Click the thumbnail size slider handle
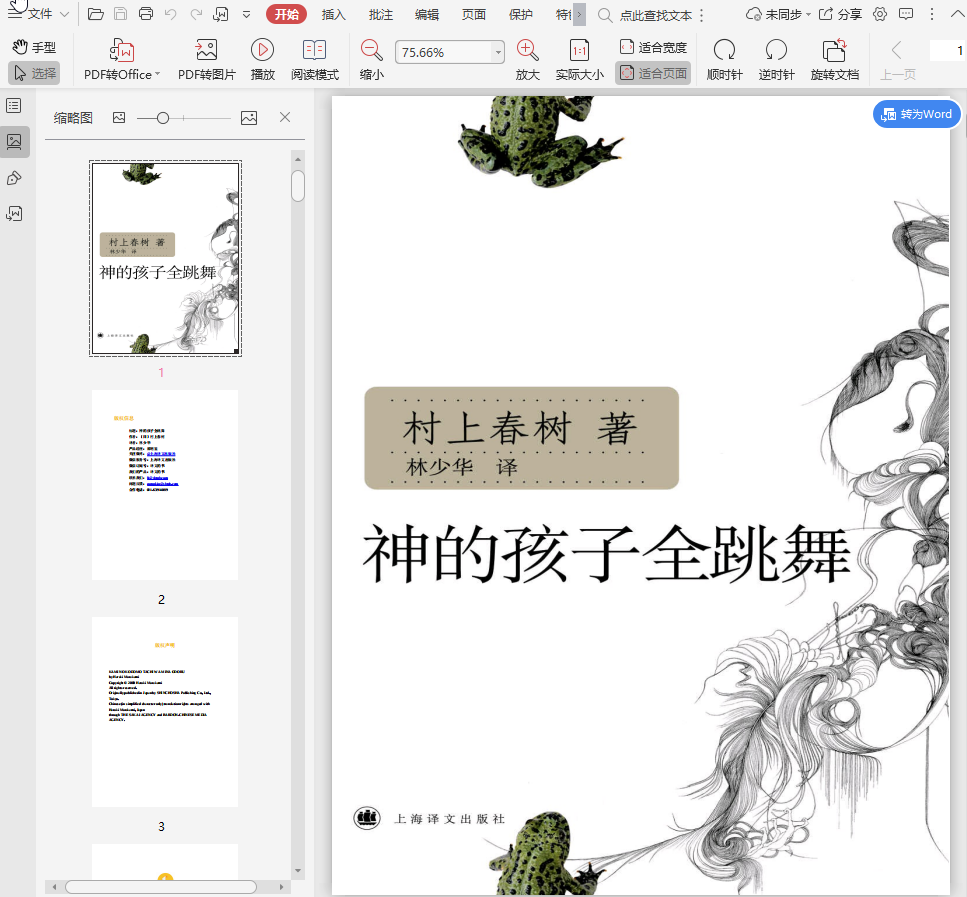967x897 pixels. coord(163,118)
